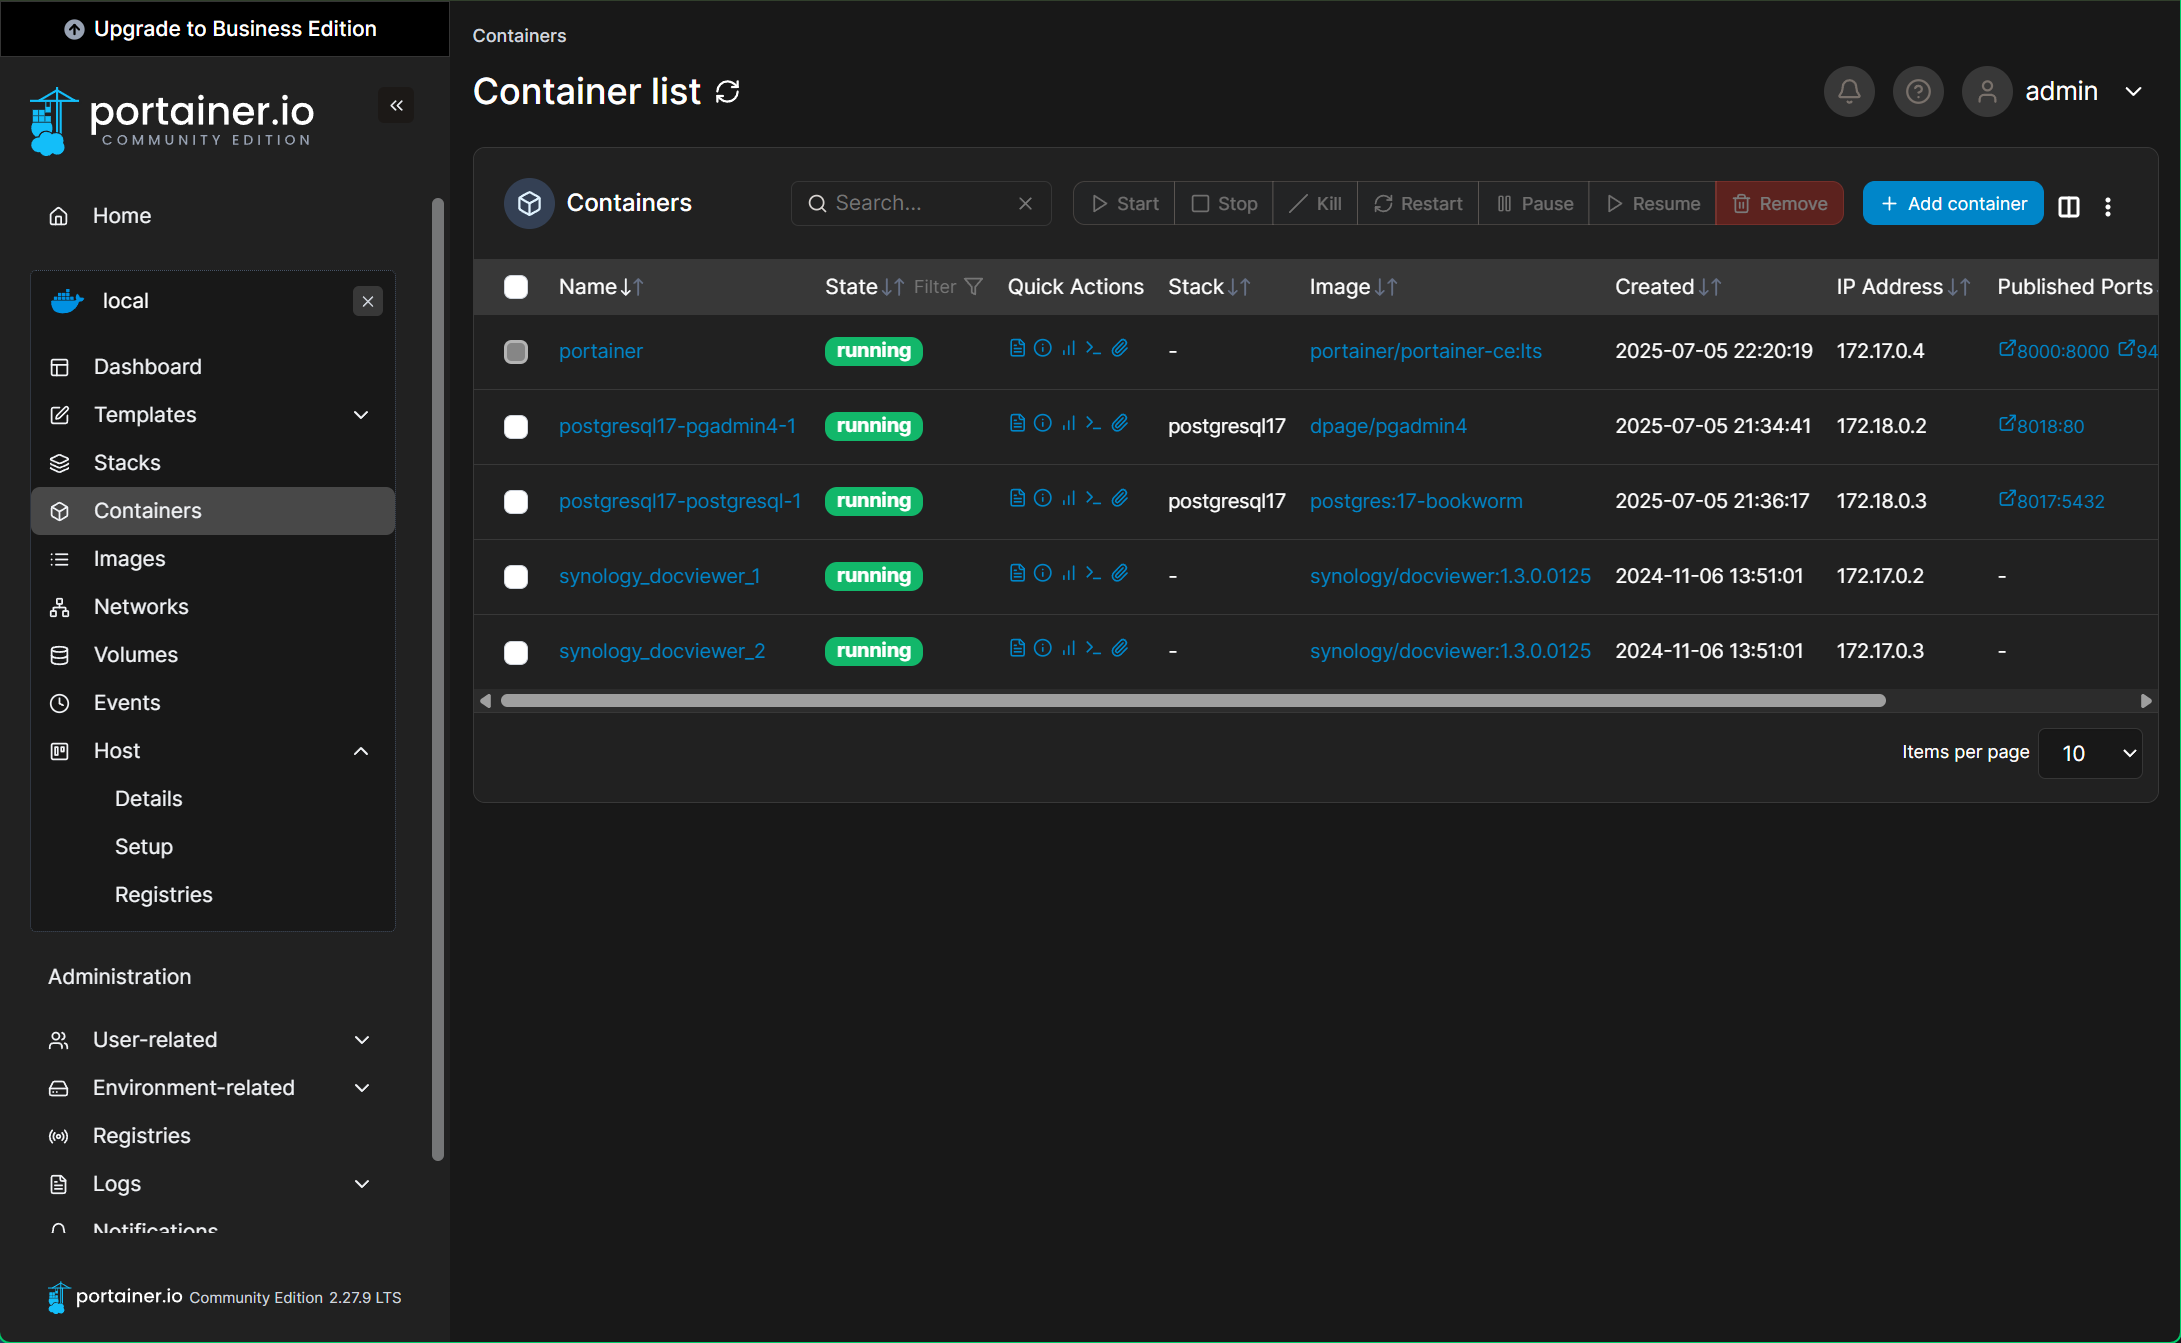Open Host Details page
The image size is (2181, 1343).
[148, 799]
